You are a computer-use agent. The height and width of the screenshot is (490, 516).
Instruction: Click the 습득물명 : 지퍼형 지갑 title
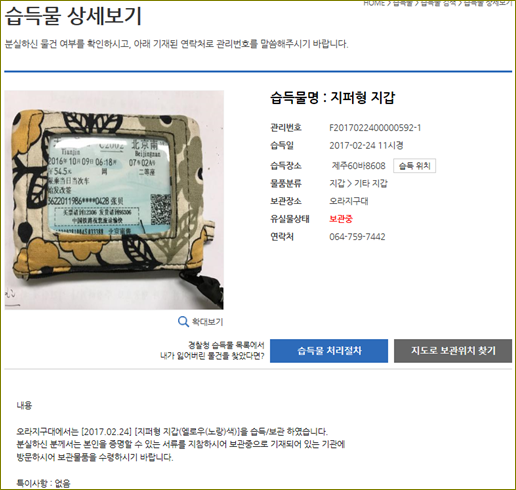click(x=332, y=98)
